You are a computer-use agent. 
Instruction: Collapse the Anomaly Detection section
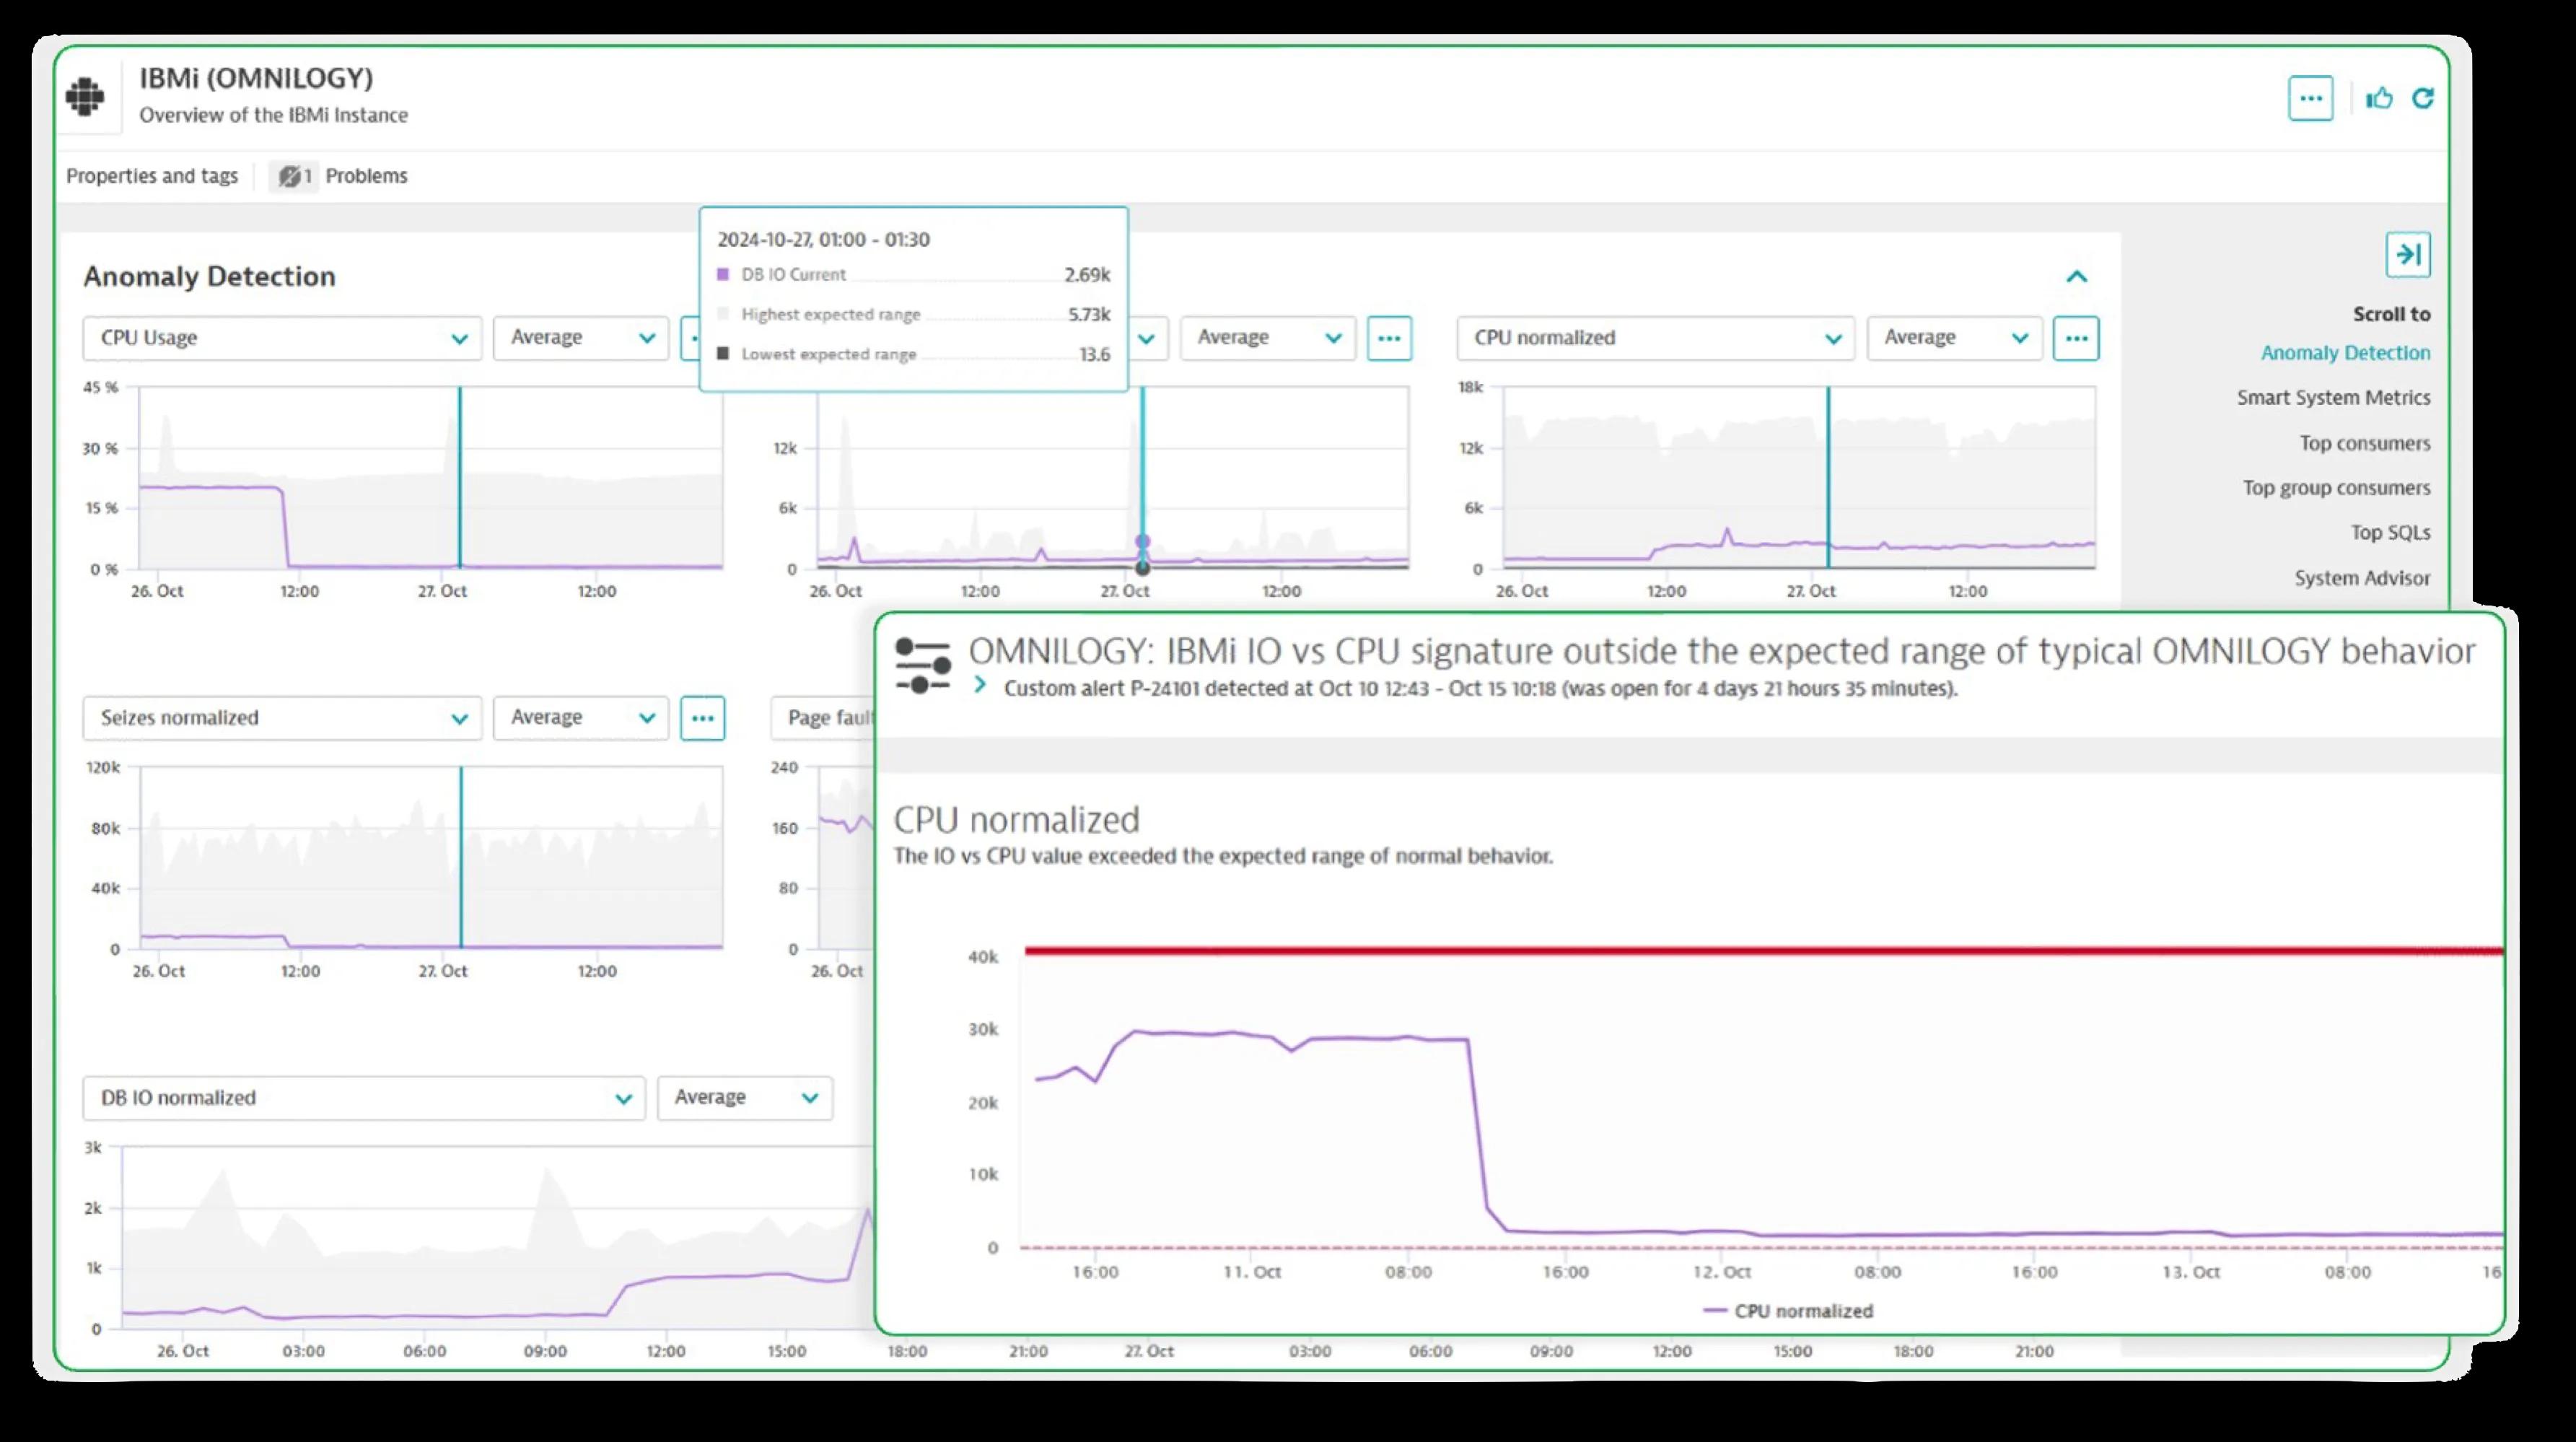pos(2076,277)
